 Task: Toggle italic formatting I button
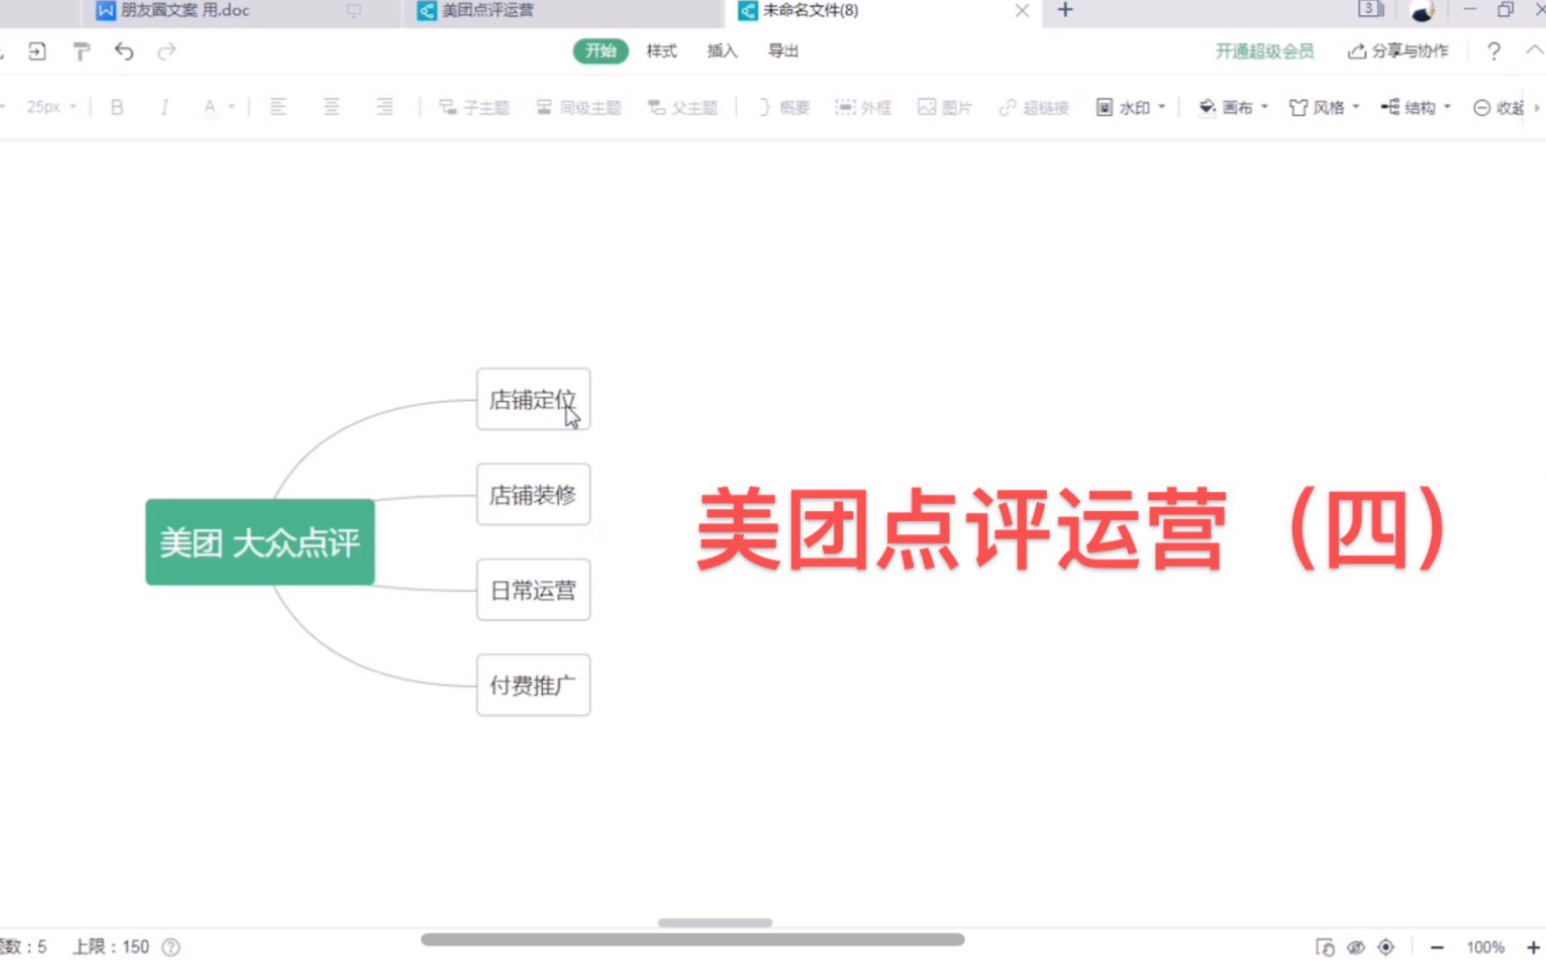[164, 107]
